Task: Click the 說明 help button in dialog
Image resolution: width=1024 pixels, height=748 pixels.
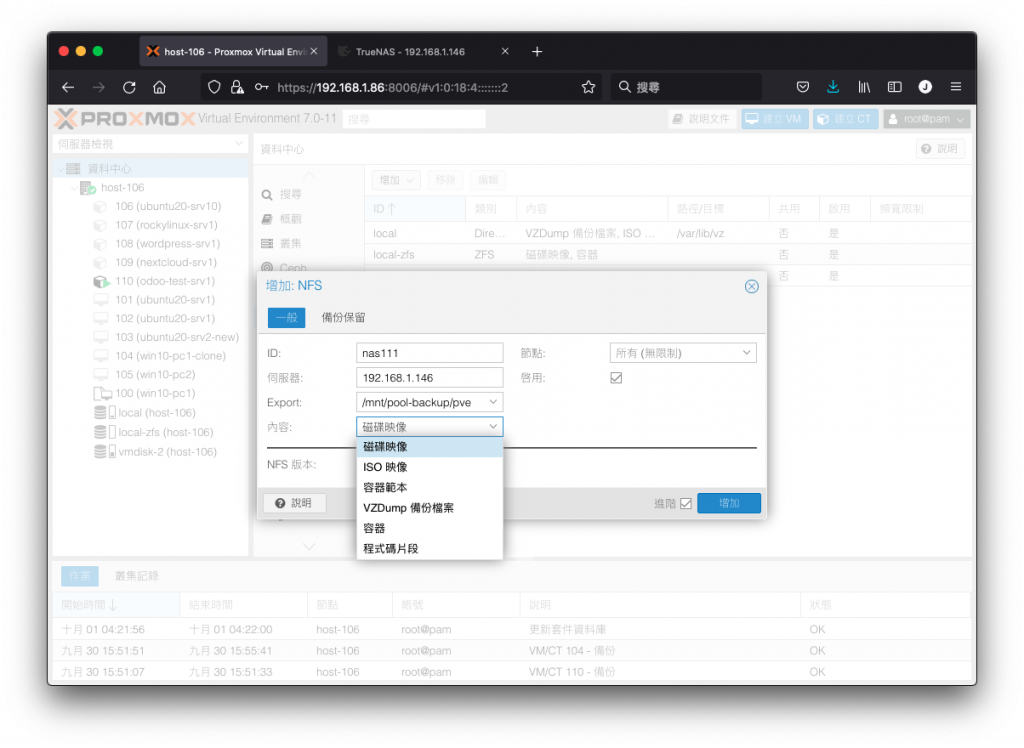Action: (294, 504)
